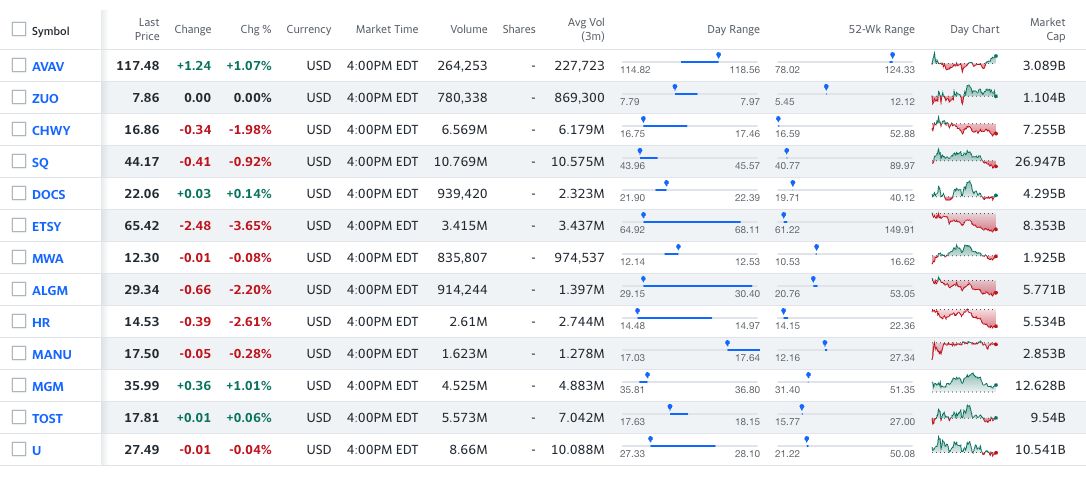Image resolution: width=1086 pixels, height=477 pixels.
Task: Open the ZUO ticker link
Action: point(45,98)
